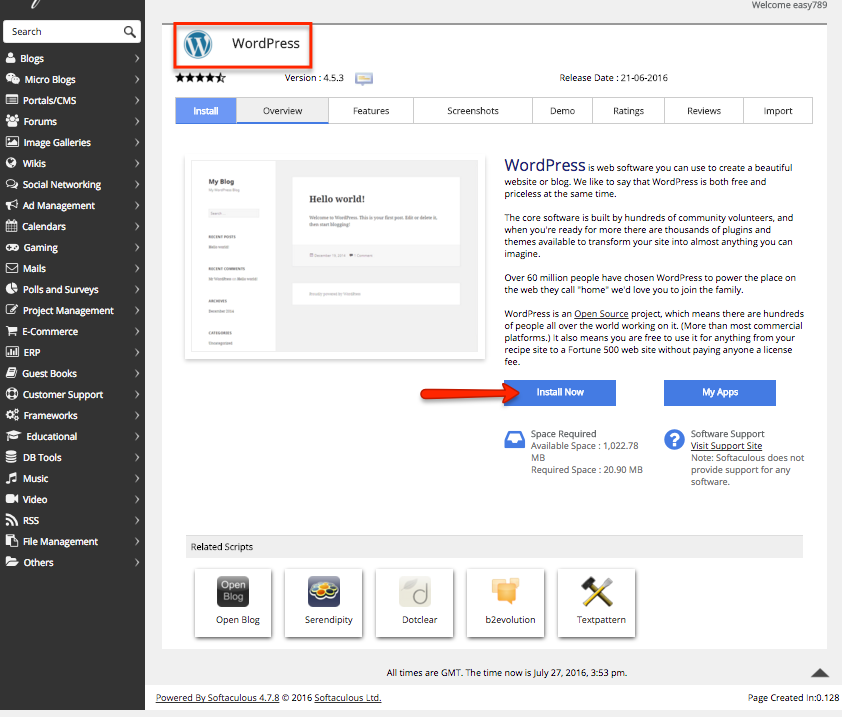Viewport: 842px width, 717px height.
Task: Click the WordPress blog preview screenshot
Action: tap(335, 256)
